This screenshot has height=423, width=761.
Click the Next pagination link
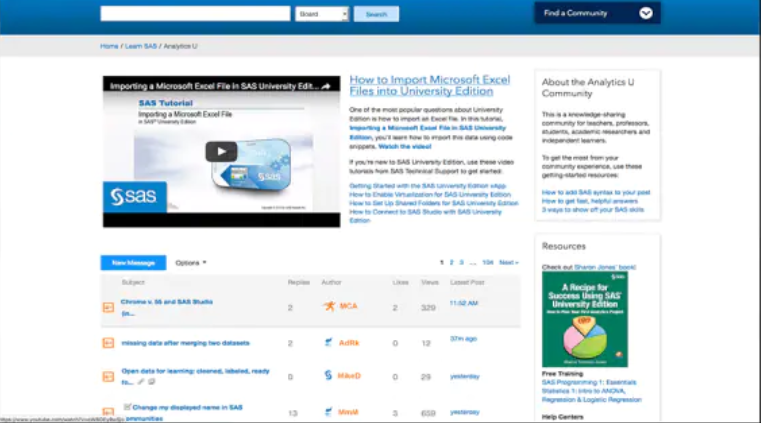click(509, 262)
